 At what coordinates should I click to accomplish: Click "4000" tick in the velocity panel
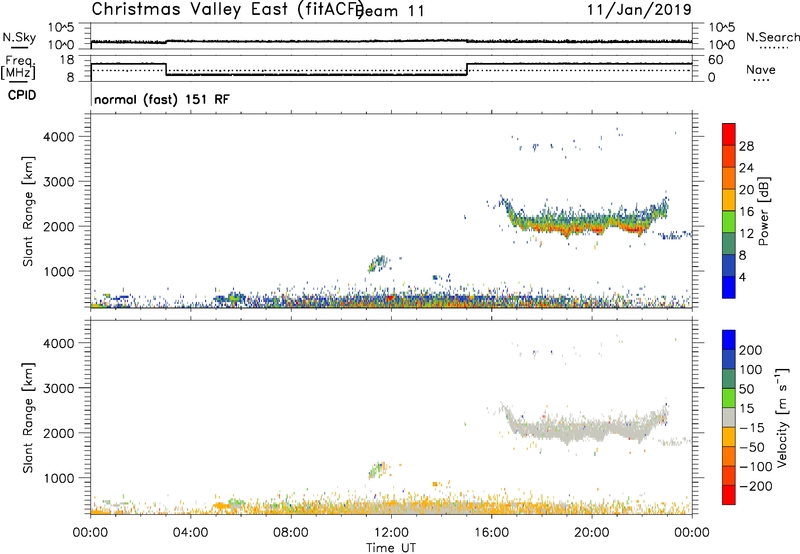point(59,343)
